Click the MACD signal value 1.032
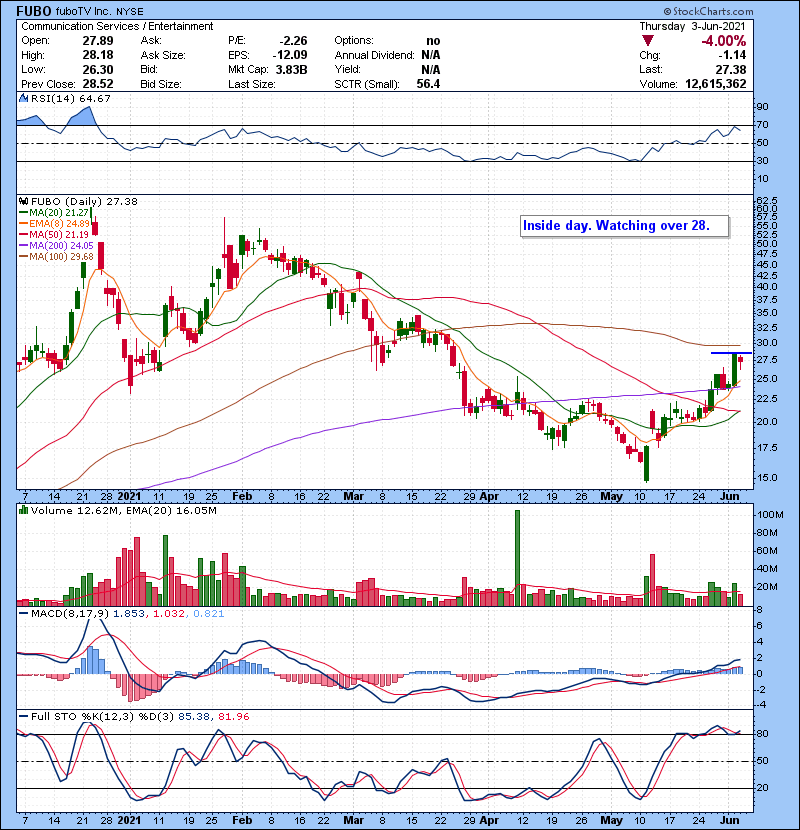 click(169, 614)
